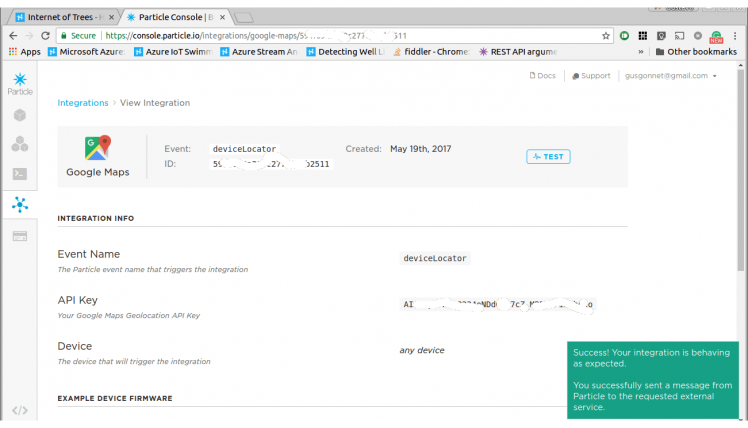
Task: Open the Support link
Action: coord(591,75)
